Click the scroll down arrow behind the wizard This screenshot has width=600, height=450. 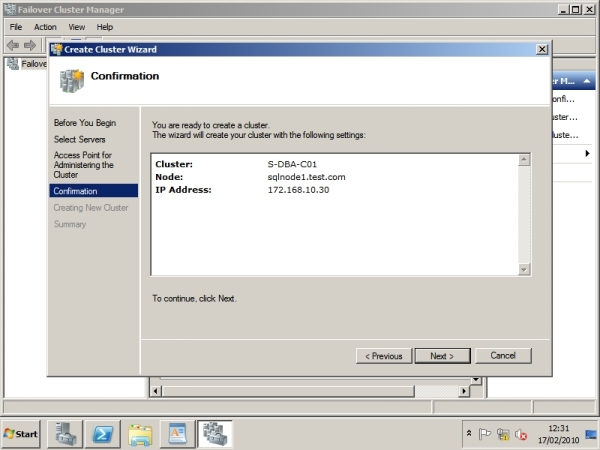[476, 380]
